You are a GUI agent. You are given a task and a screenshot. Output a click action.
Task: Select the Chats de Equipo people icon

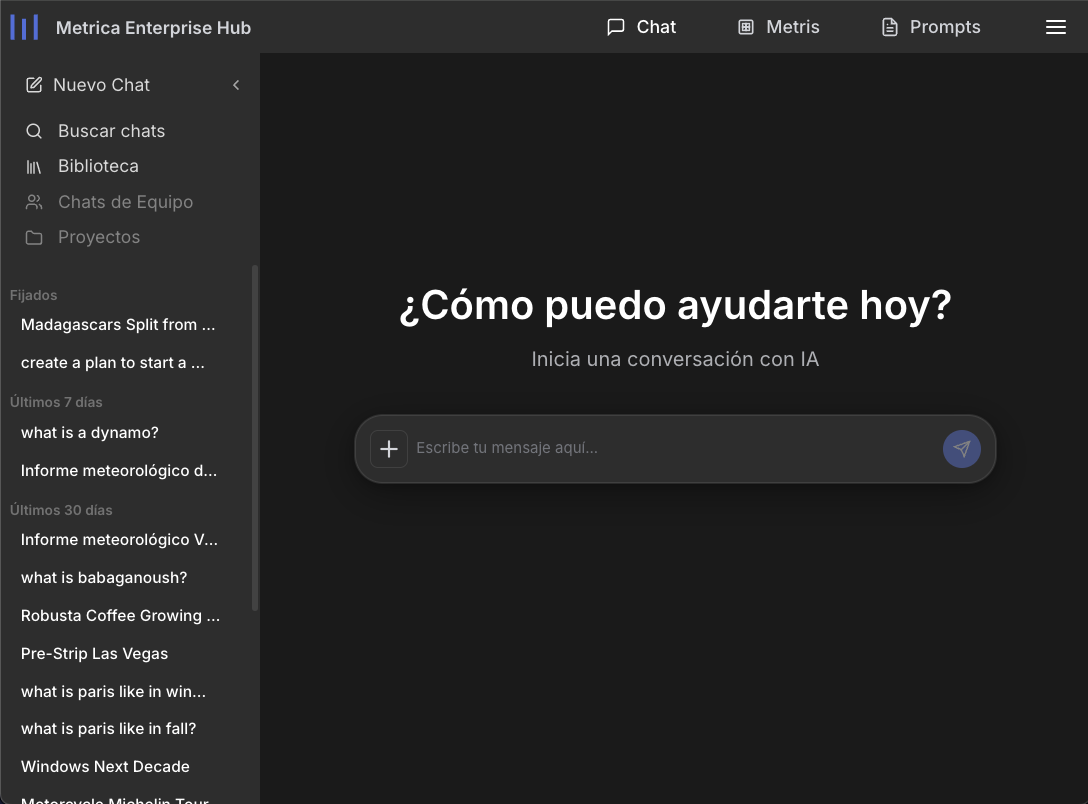click(x=33, y=202)
